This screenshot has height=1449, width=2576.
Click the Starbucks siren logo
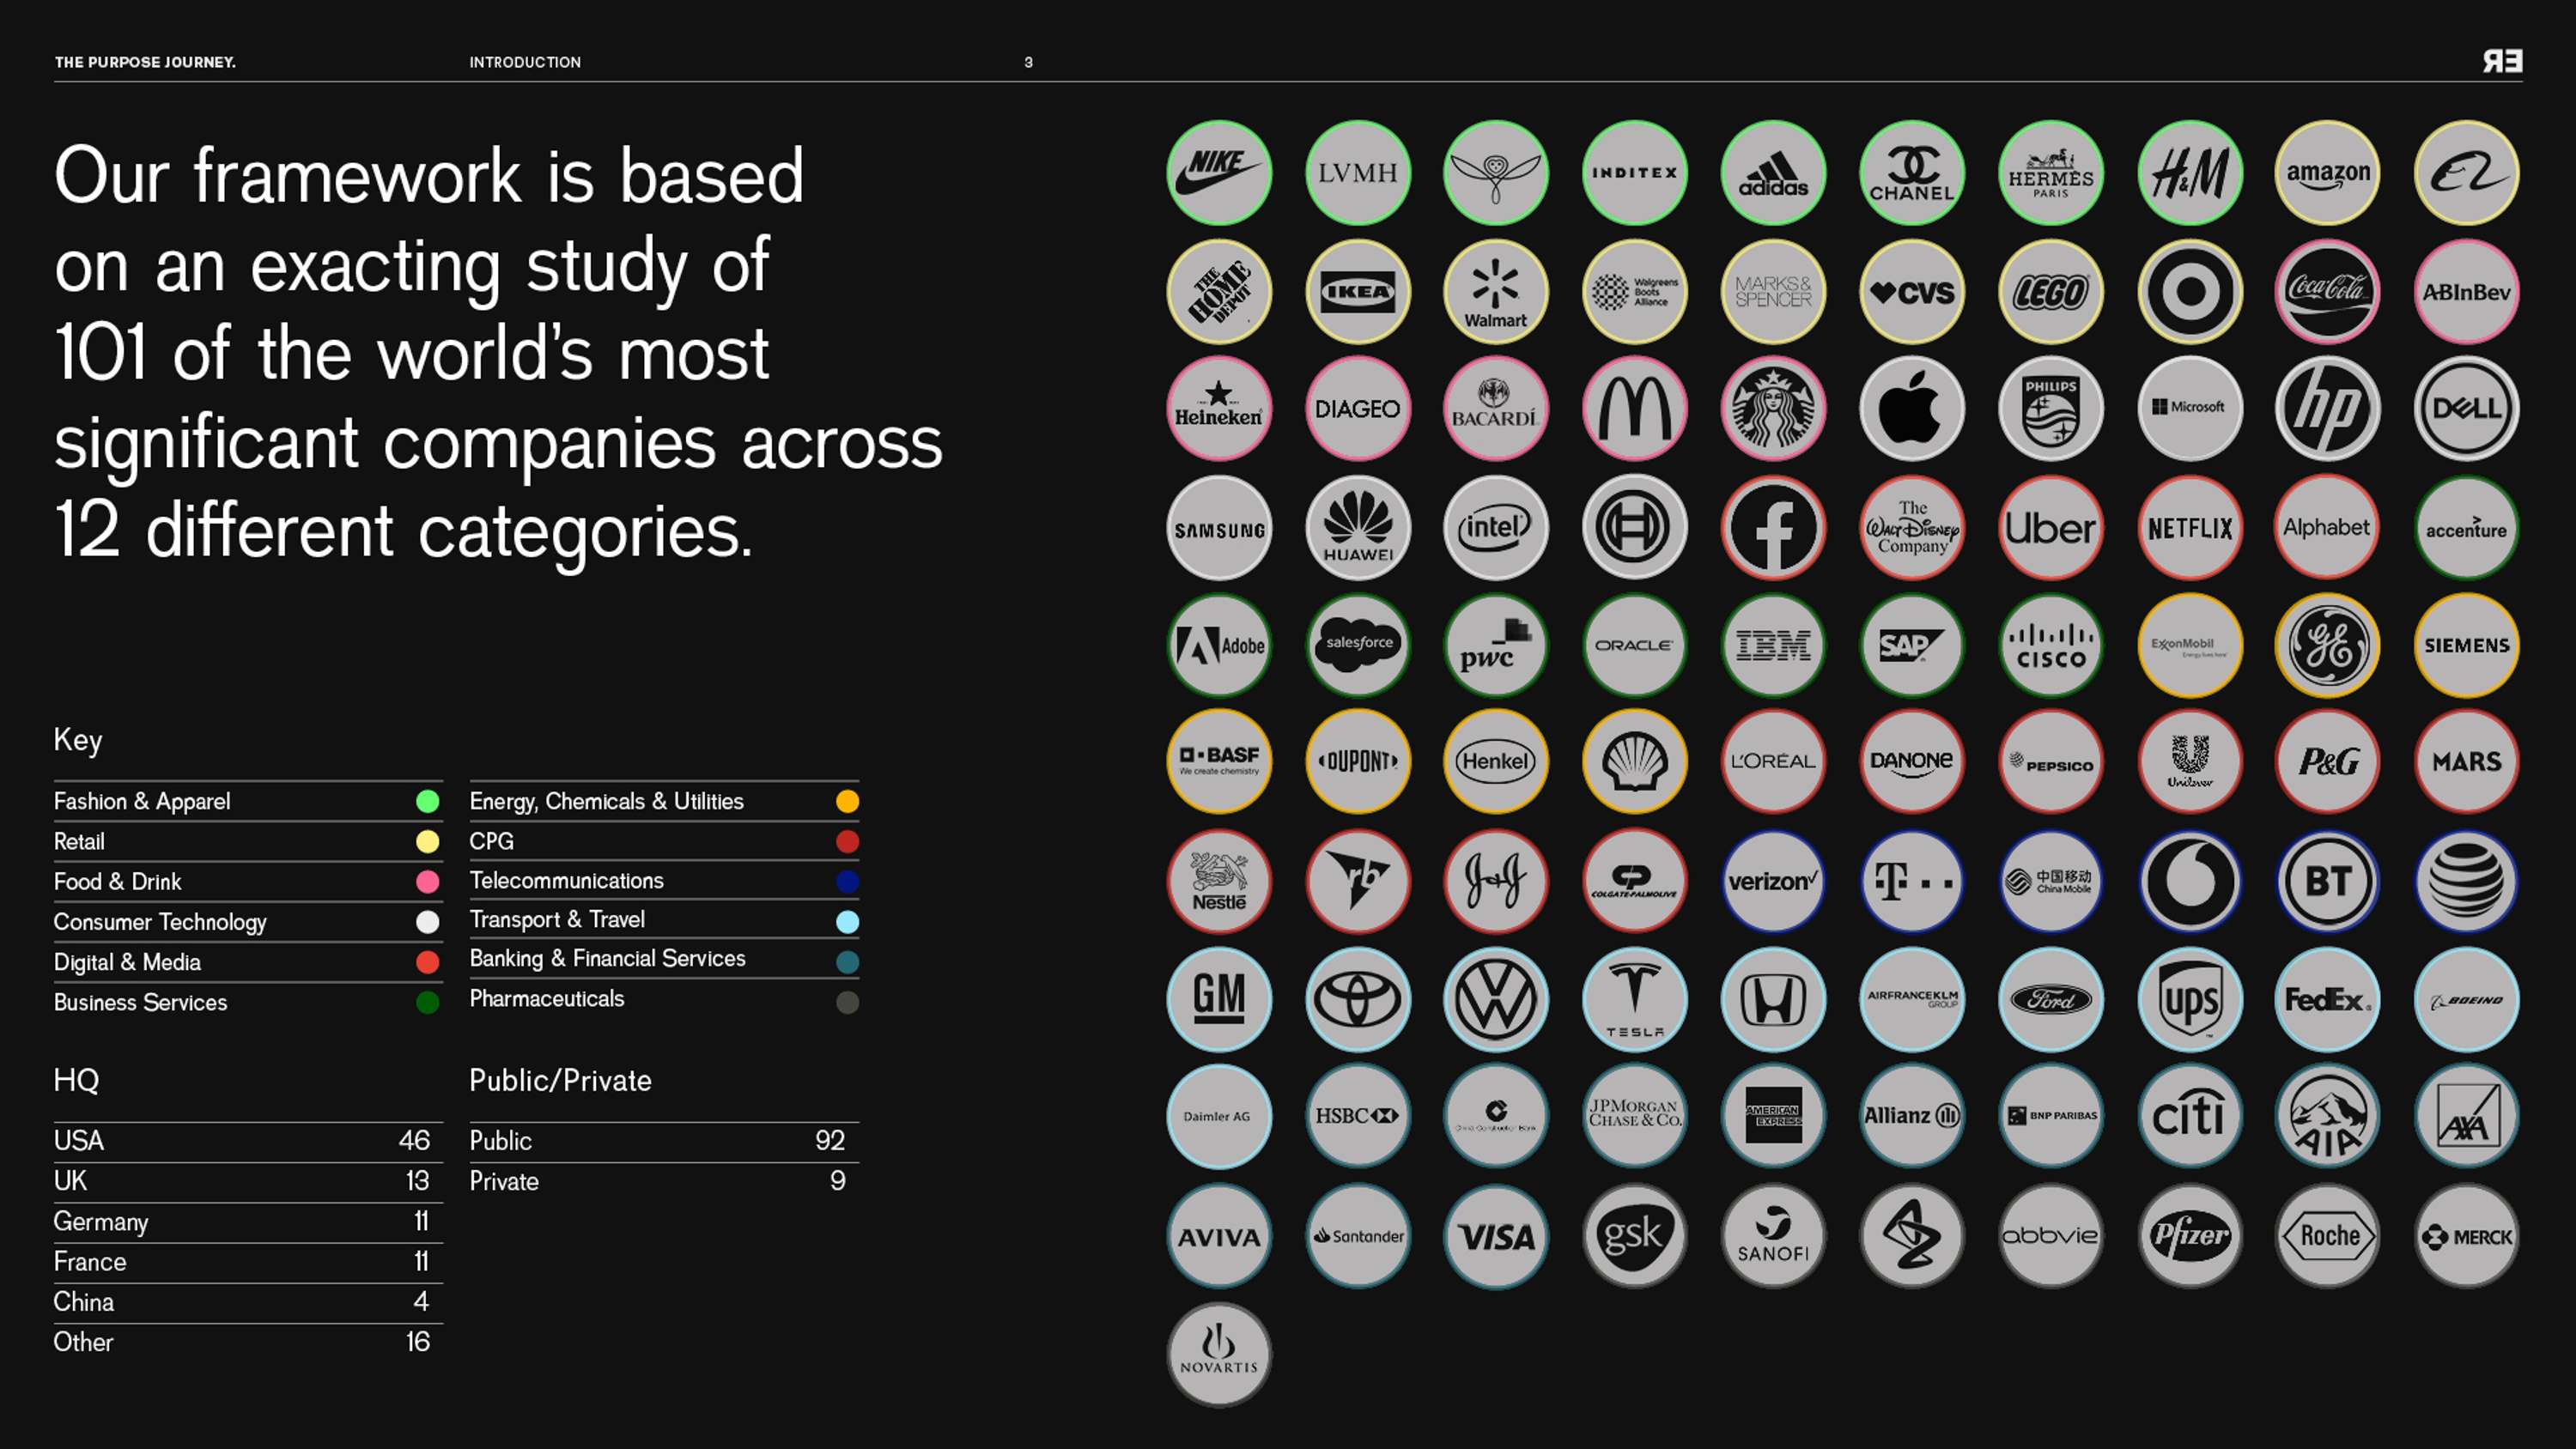(x=1773, y=409)
